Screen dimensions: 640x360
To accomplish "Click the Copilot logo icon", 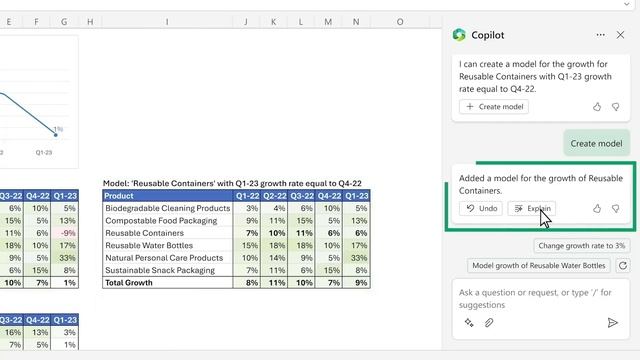I will click(x=459, y=35).
